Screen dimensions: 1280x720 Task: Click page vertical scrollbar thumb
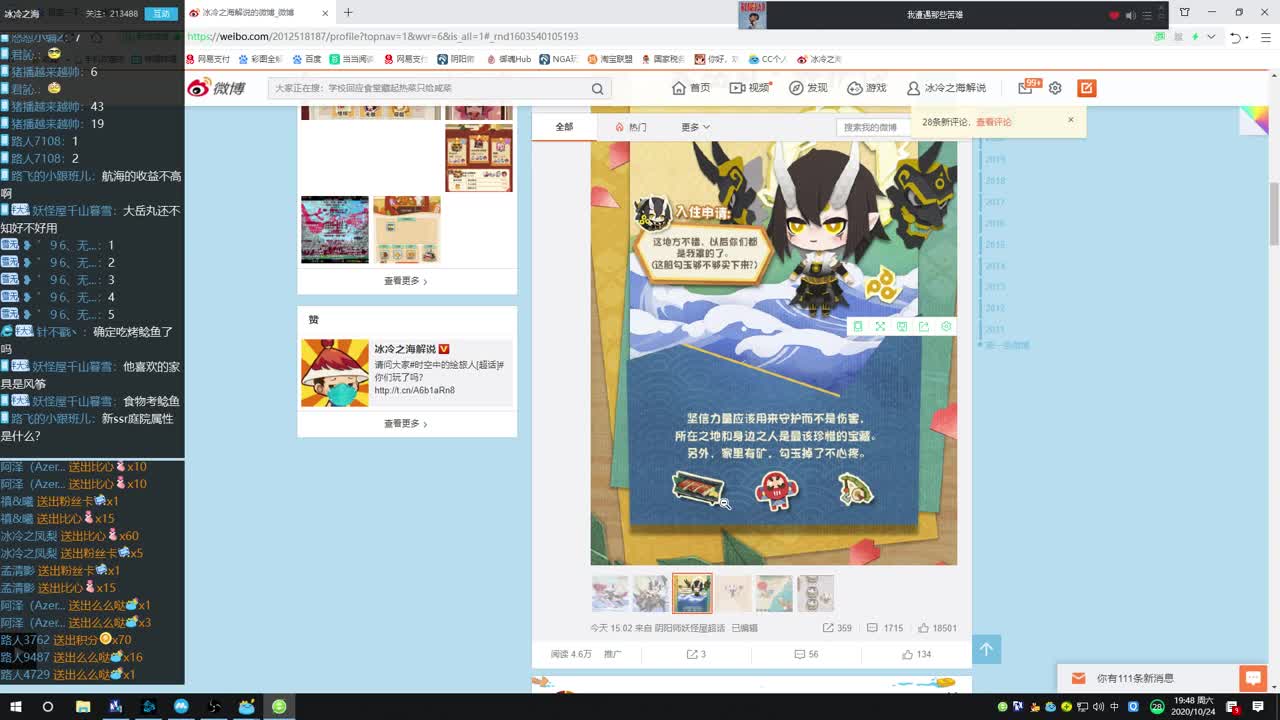pyautogui.click(x=1273, y=212)
